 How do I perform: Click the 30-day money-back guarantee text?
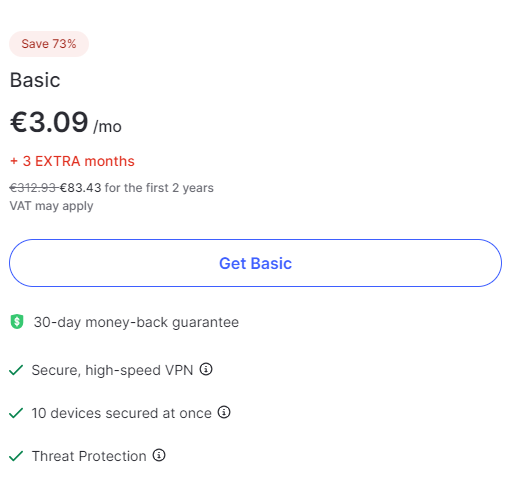coord(136,322)
